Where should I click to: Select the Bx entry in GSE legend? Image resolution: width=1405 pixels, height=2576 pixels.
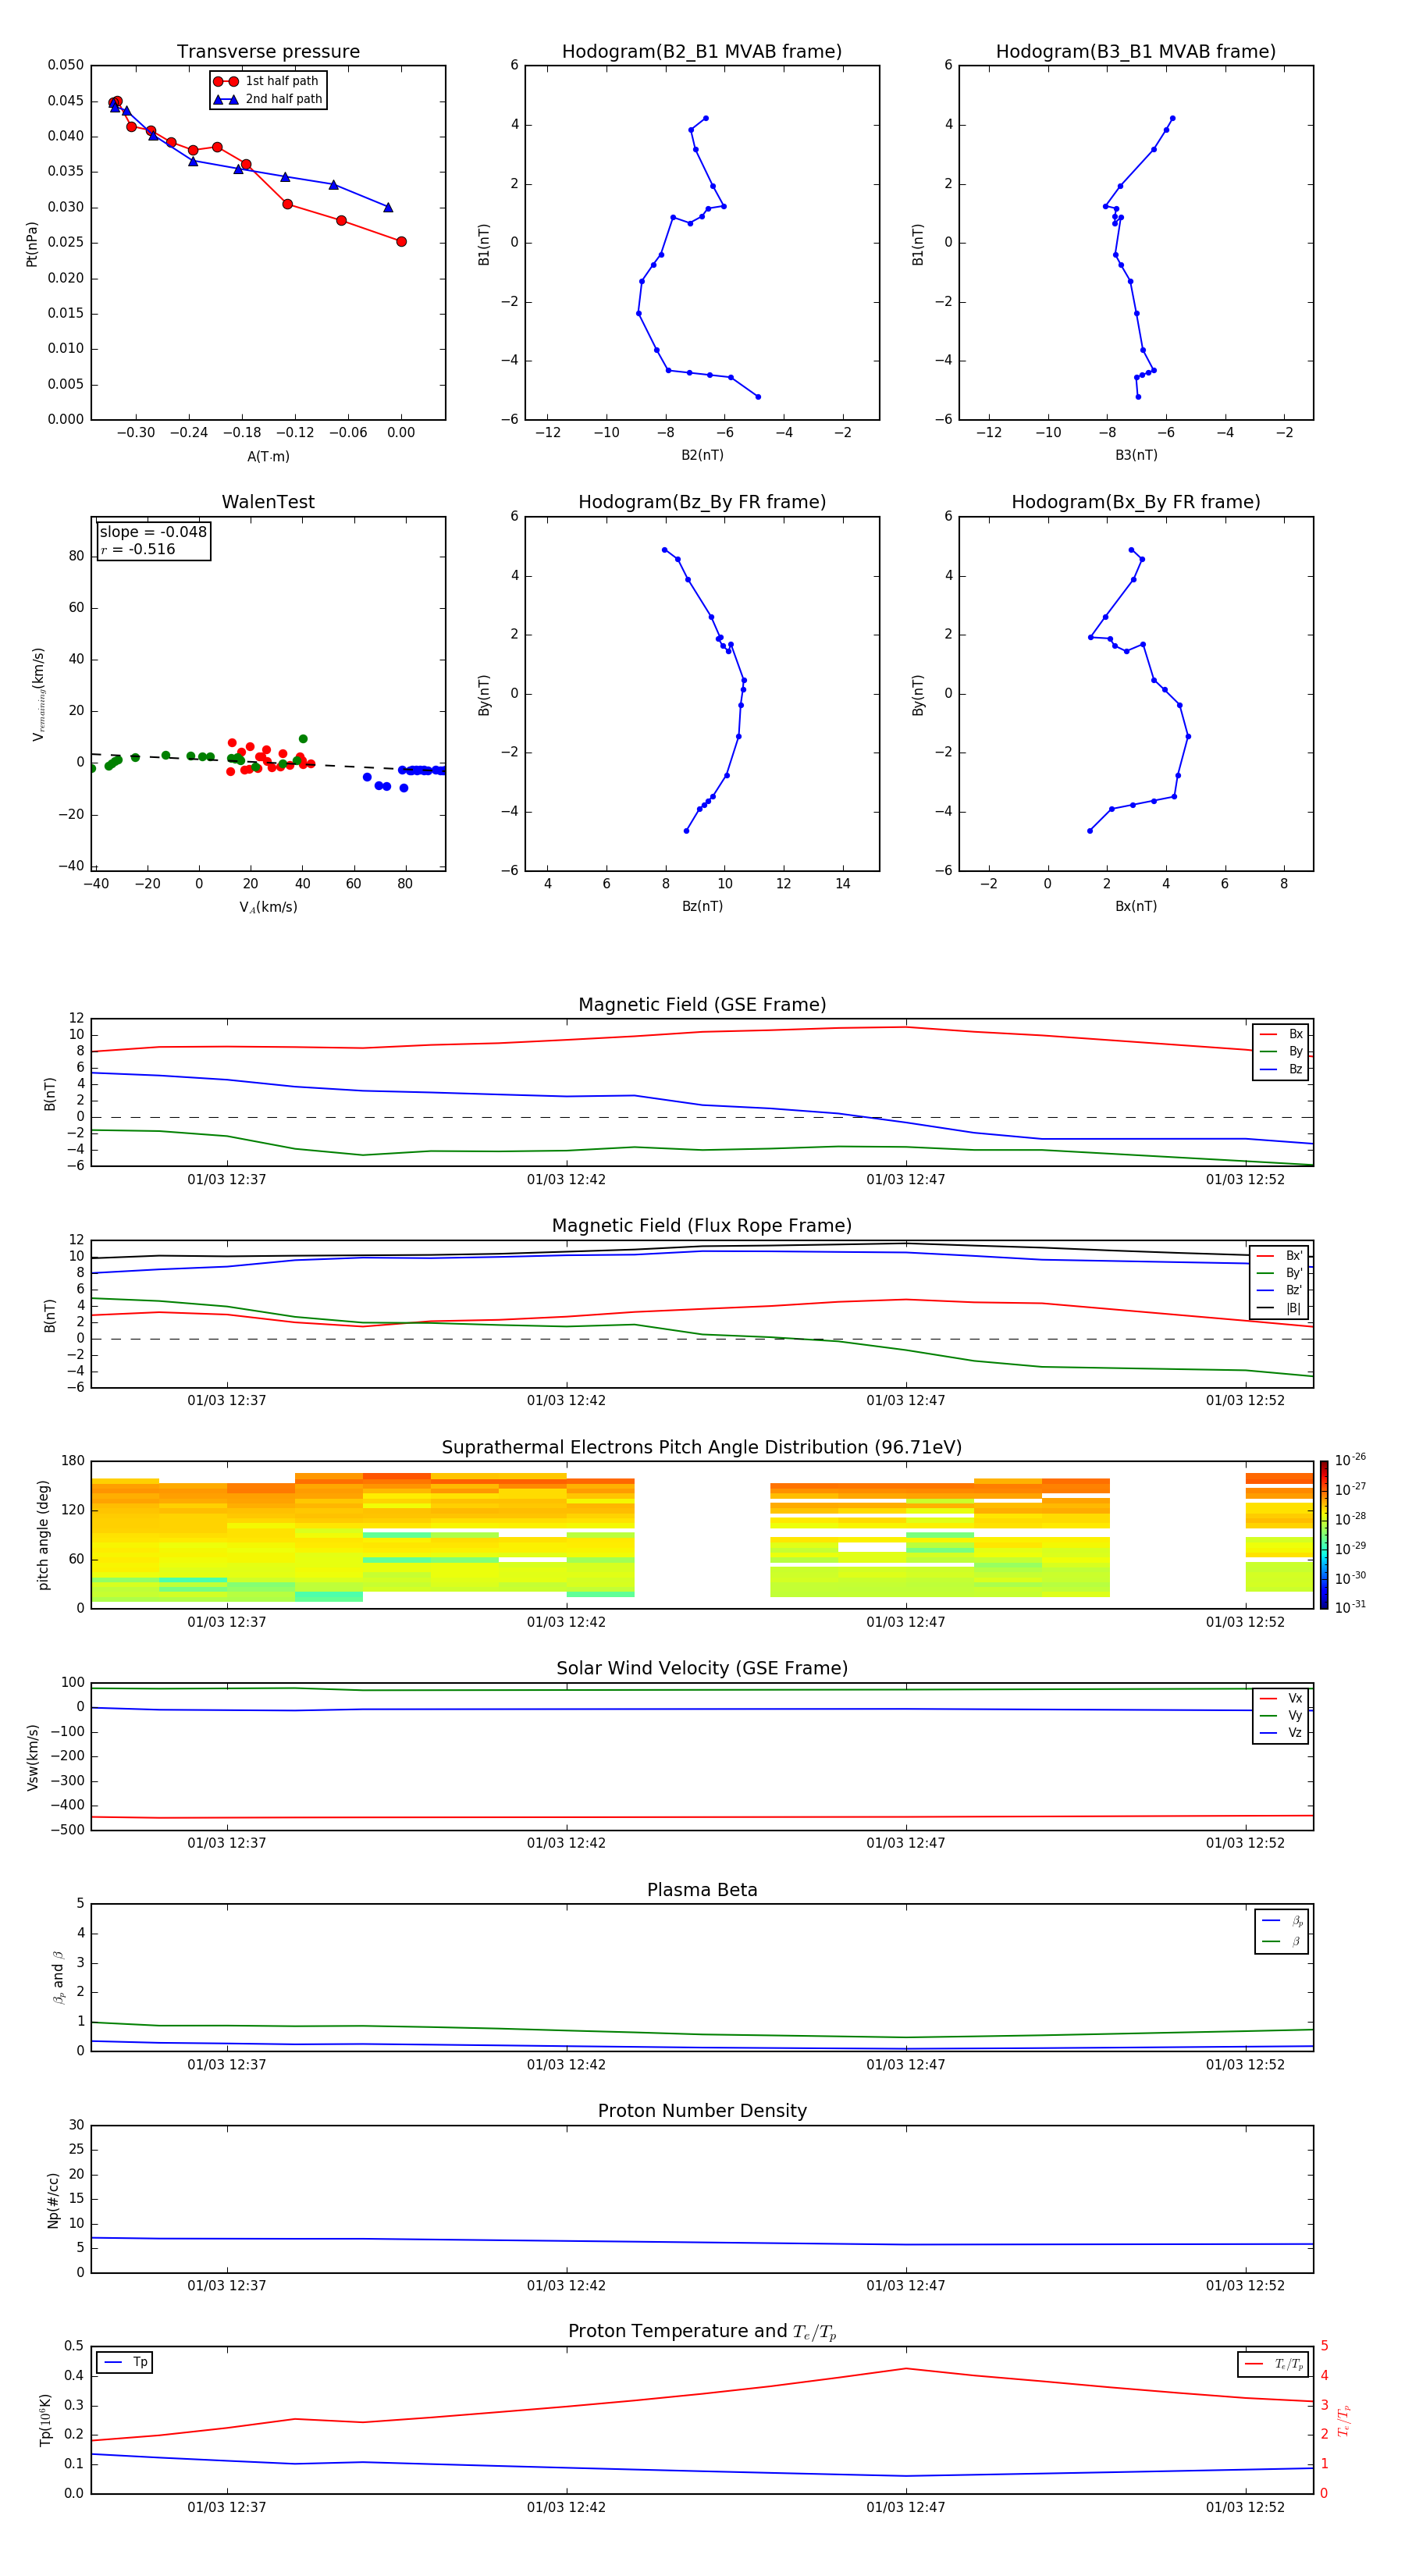(x=1281, y=1034)
